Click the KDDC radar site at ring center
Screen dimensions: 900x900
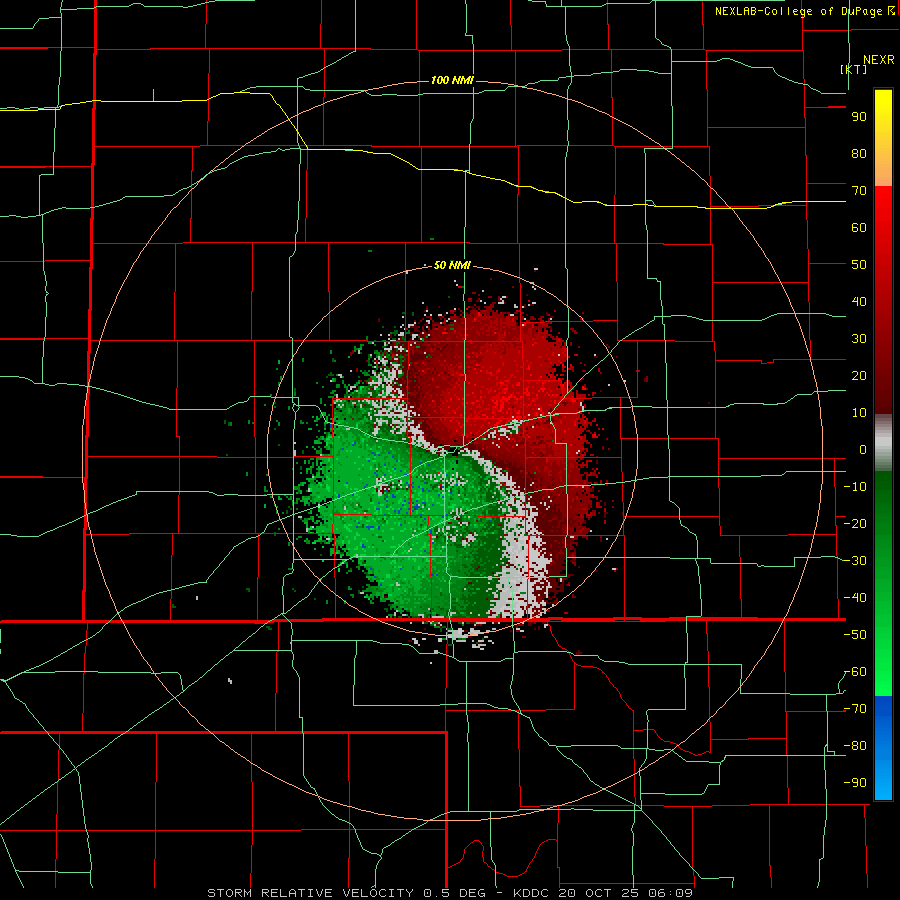pos(452,452)
